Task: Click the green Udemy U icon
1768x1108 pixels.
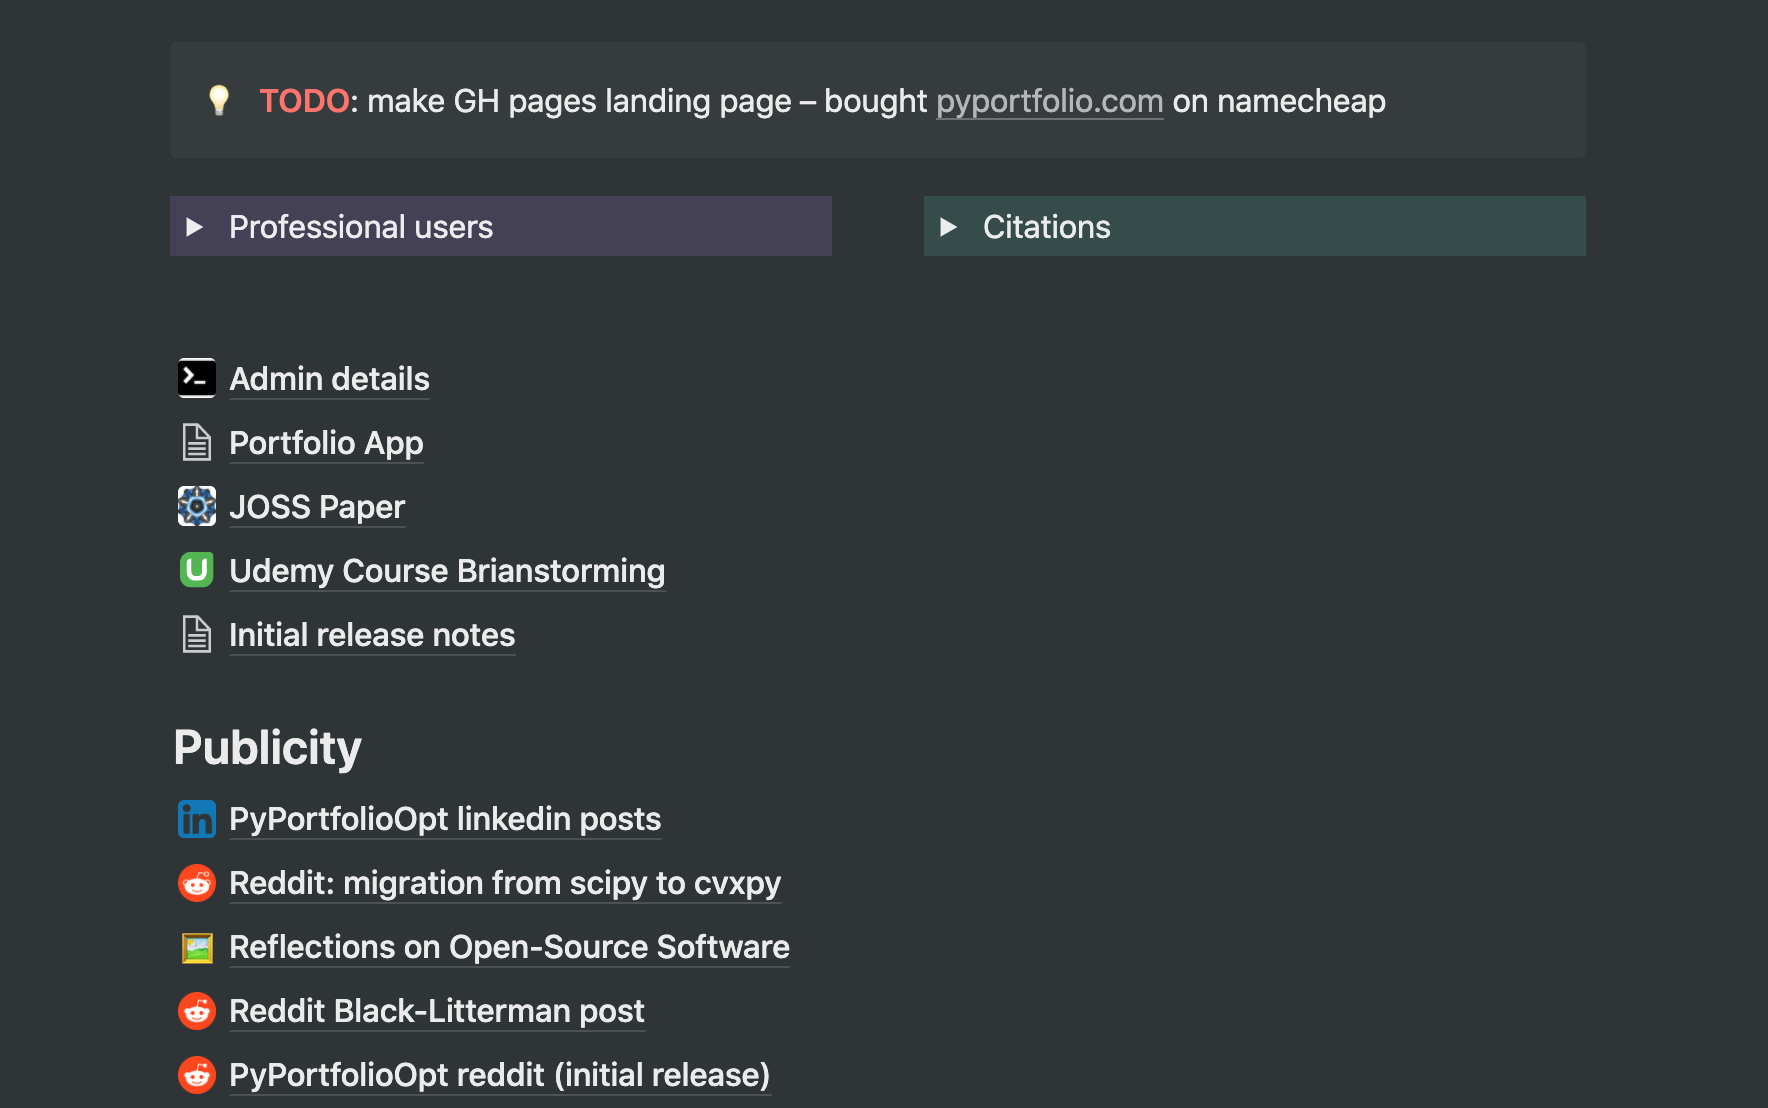Action: click(197, 570)
